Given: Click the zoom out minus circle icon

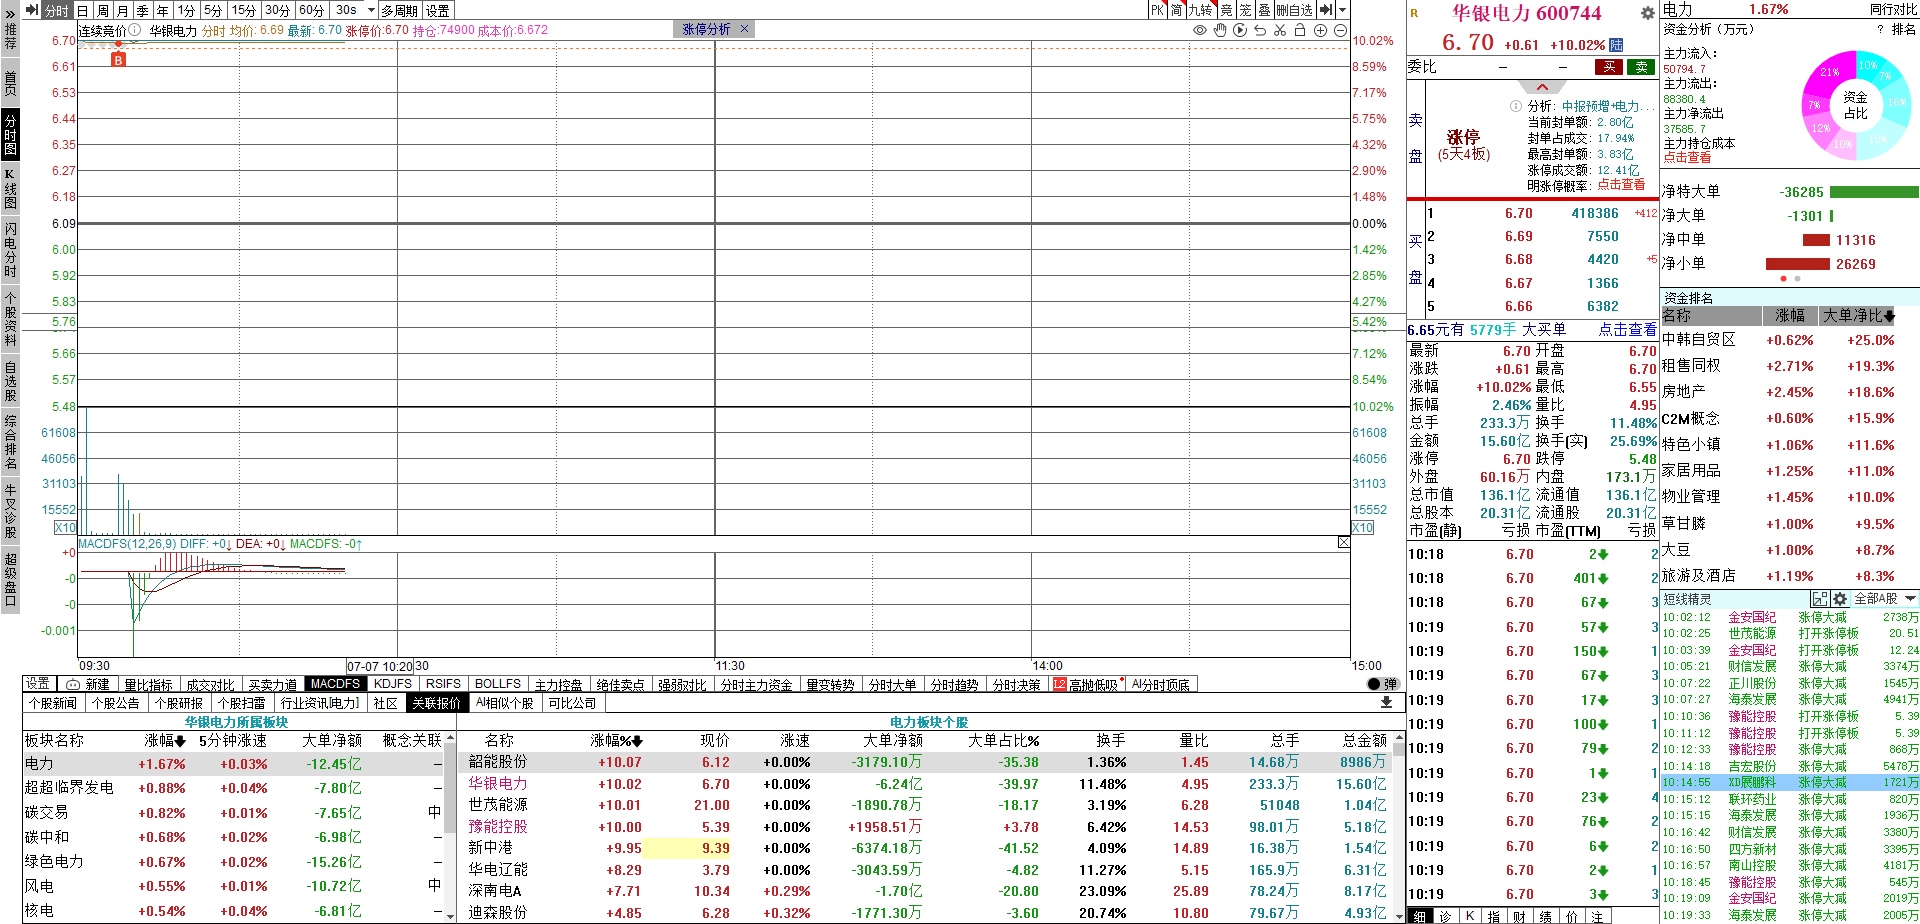Looking at the screenshot, I should (1340, 30).
